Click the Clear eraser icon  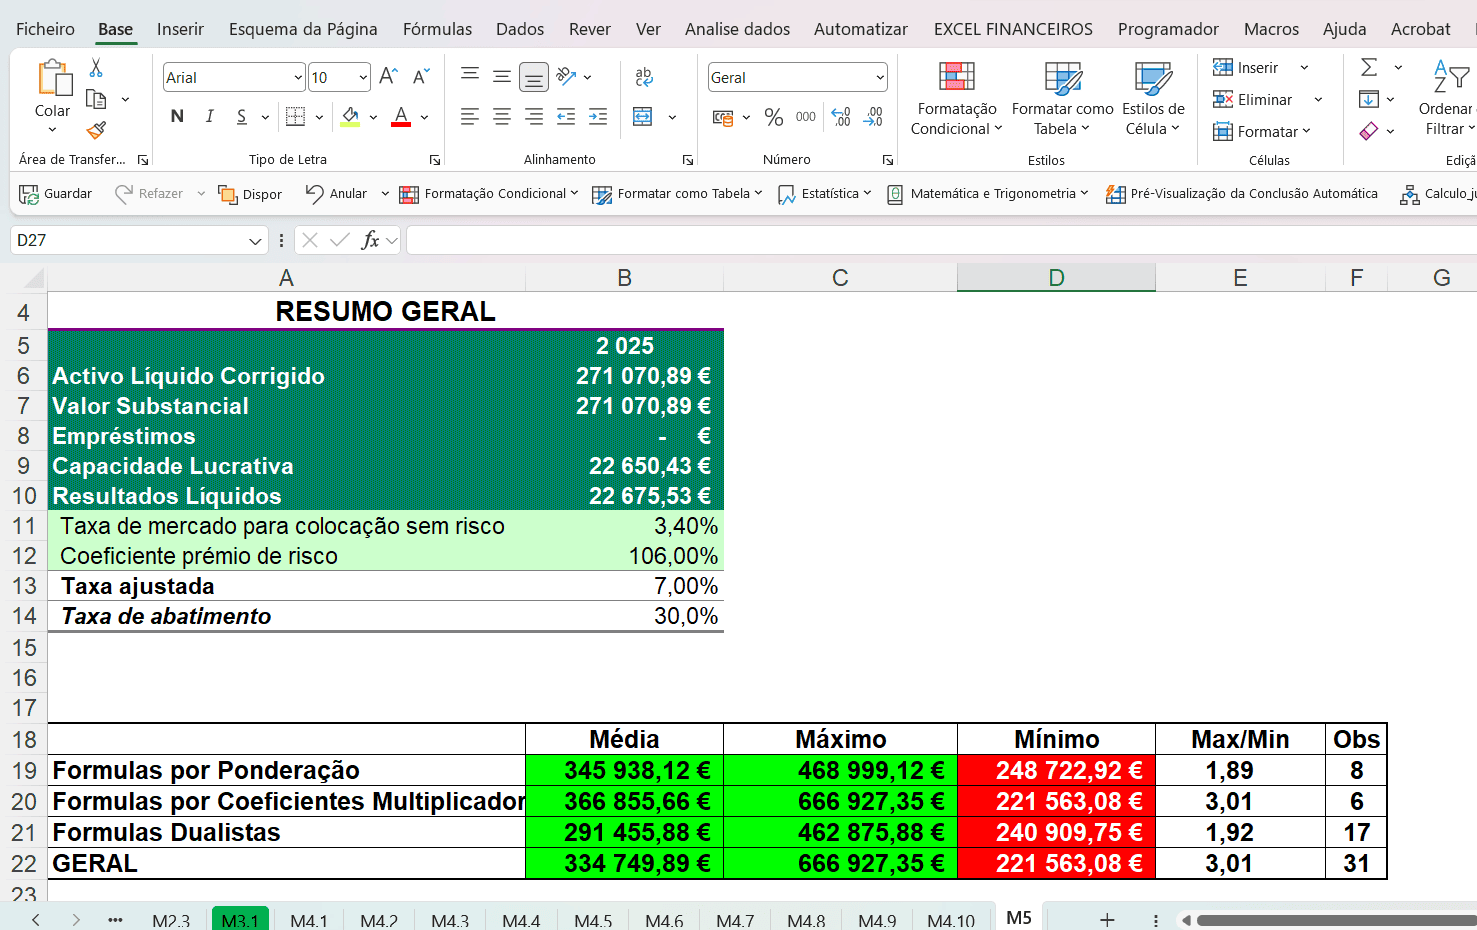pos(1369,131)
